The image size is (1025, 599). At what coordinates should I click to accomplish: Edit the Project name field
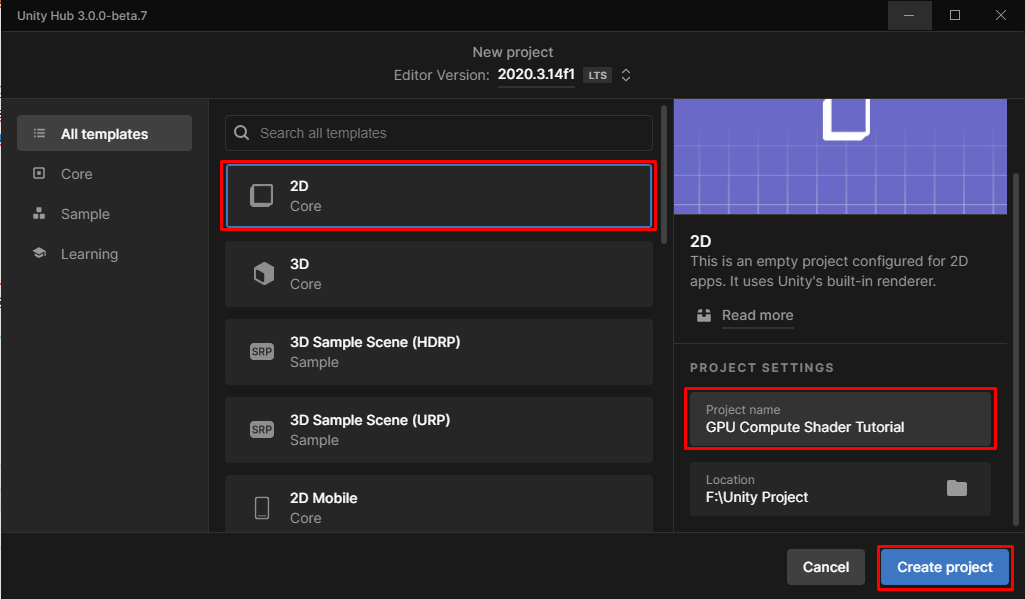tap(840, 419)
